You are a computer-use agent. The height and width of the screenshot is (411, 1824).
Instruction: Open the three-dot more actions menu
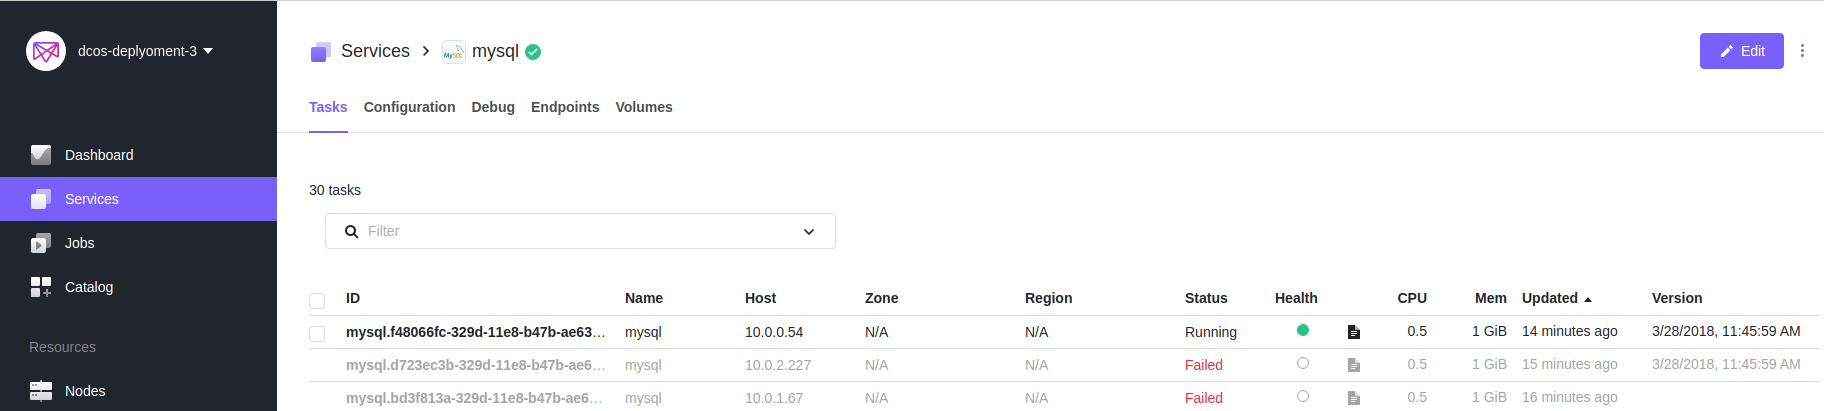coord(1802,51)
